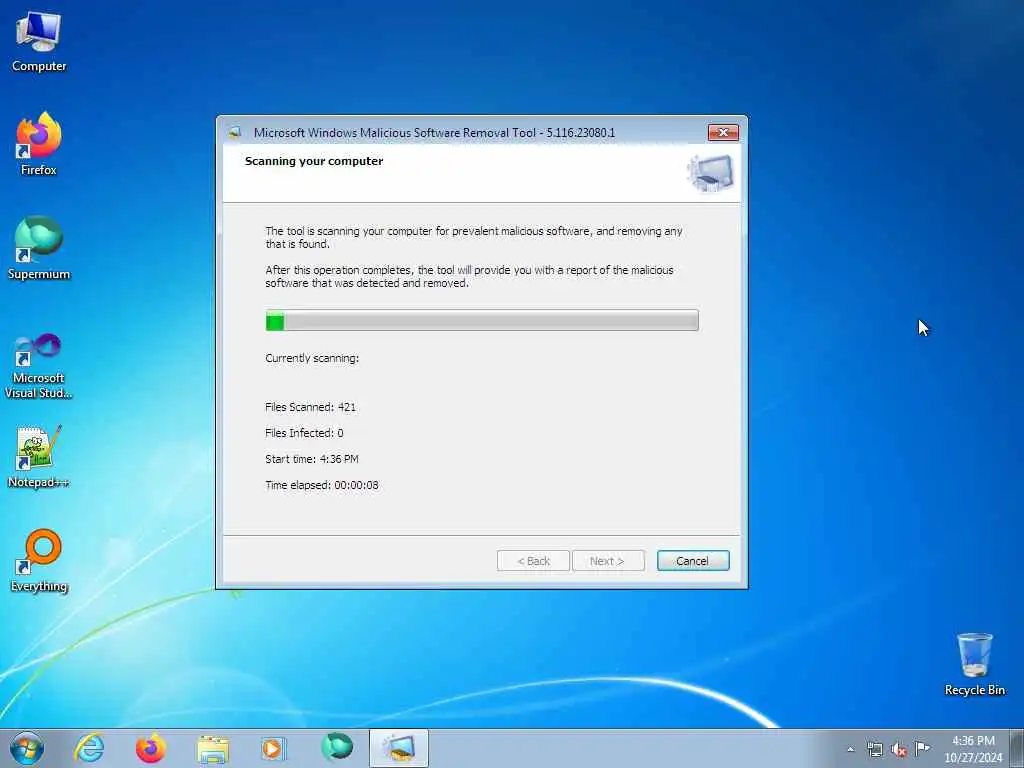Select the Everything search desktop shortcut
The width and height of the screenshot is (1024, 768).
tap(39, 560)
